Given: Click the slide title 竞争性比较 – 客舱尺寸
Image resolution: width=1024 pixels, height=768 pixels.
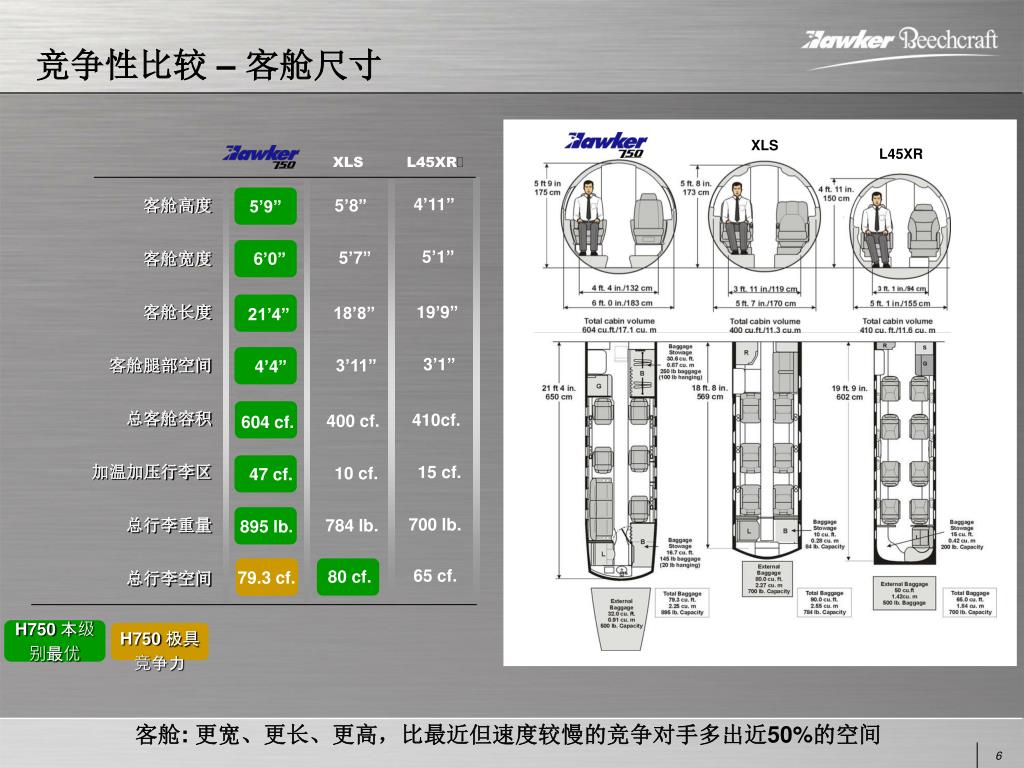Looking at the screenshot, I should [208, 65].
